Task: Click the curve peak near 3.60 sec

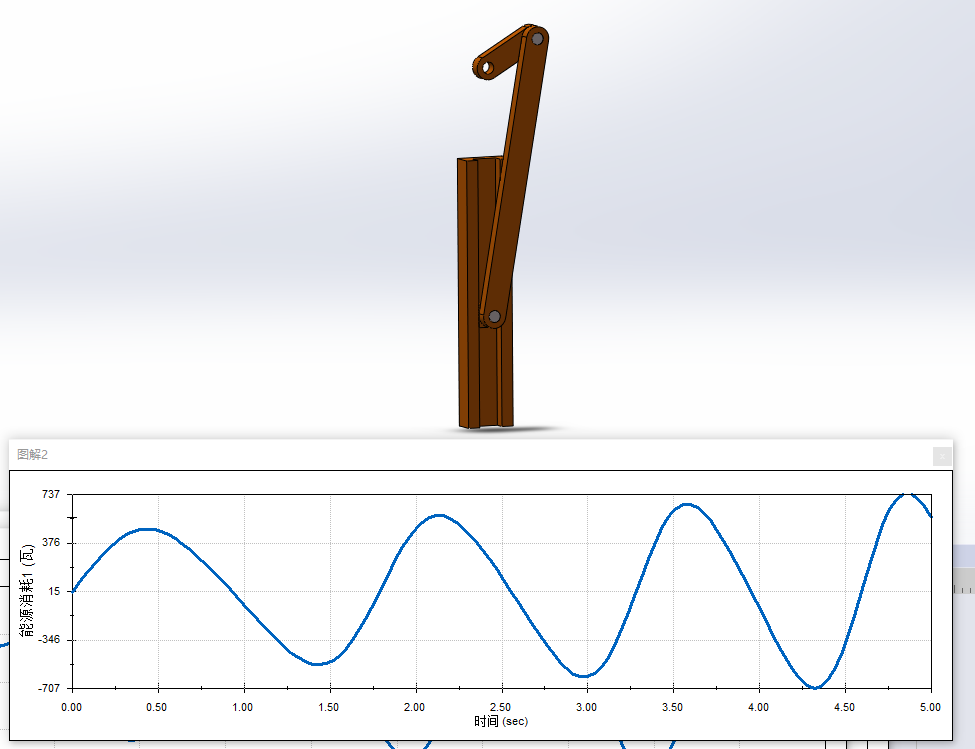Action: tap(687, 504)
